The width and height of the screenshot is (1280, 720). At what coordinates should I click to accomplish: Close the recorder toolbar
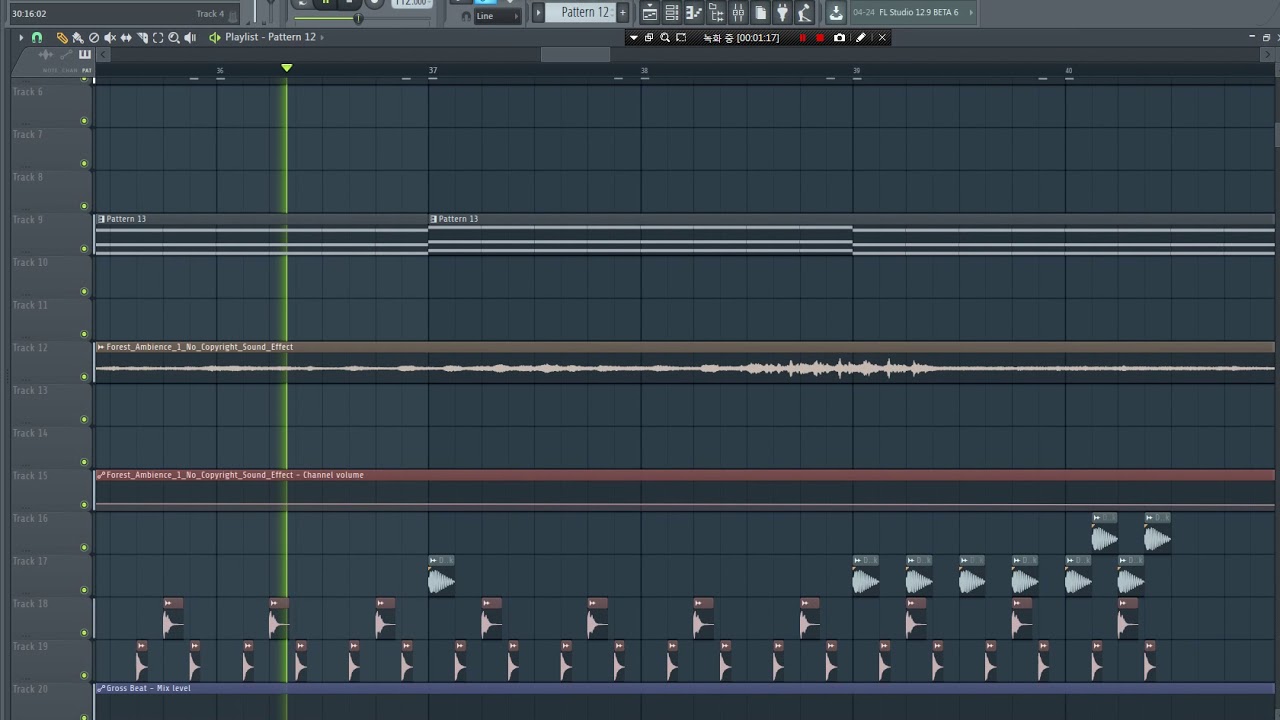click(x=882, y=37)
